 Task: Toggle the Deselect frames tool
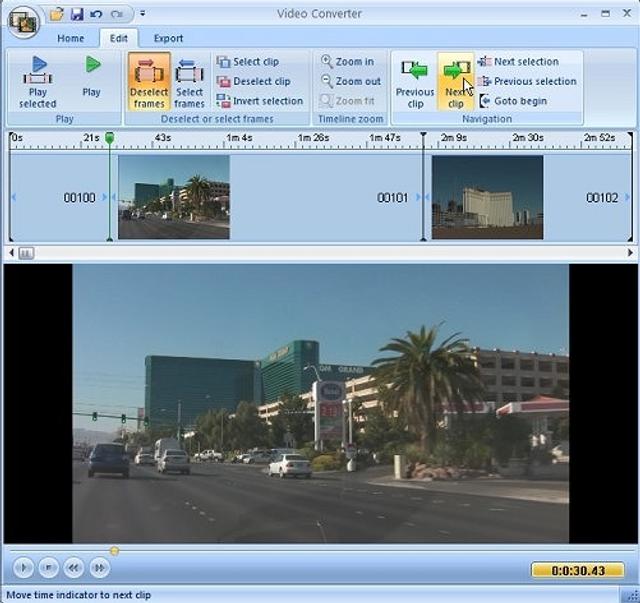[x=149, y=80]
